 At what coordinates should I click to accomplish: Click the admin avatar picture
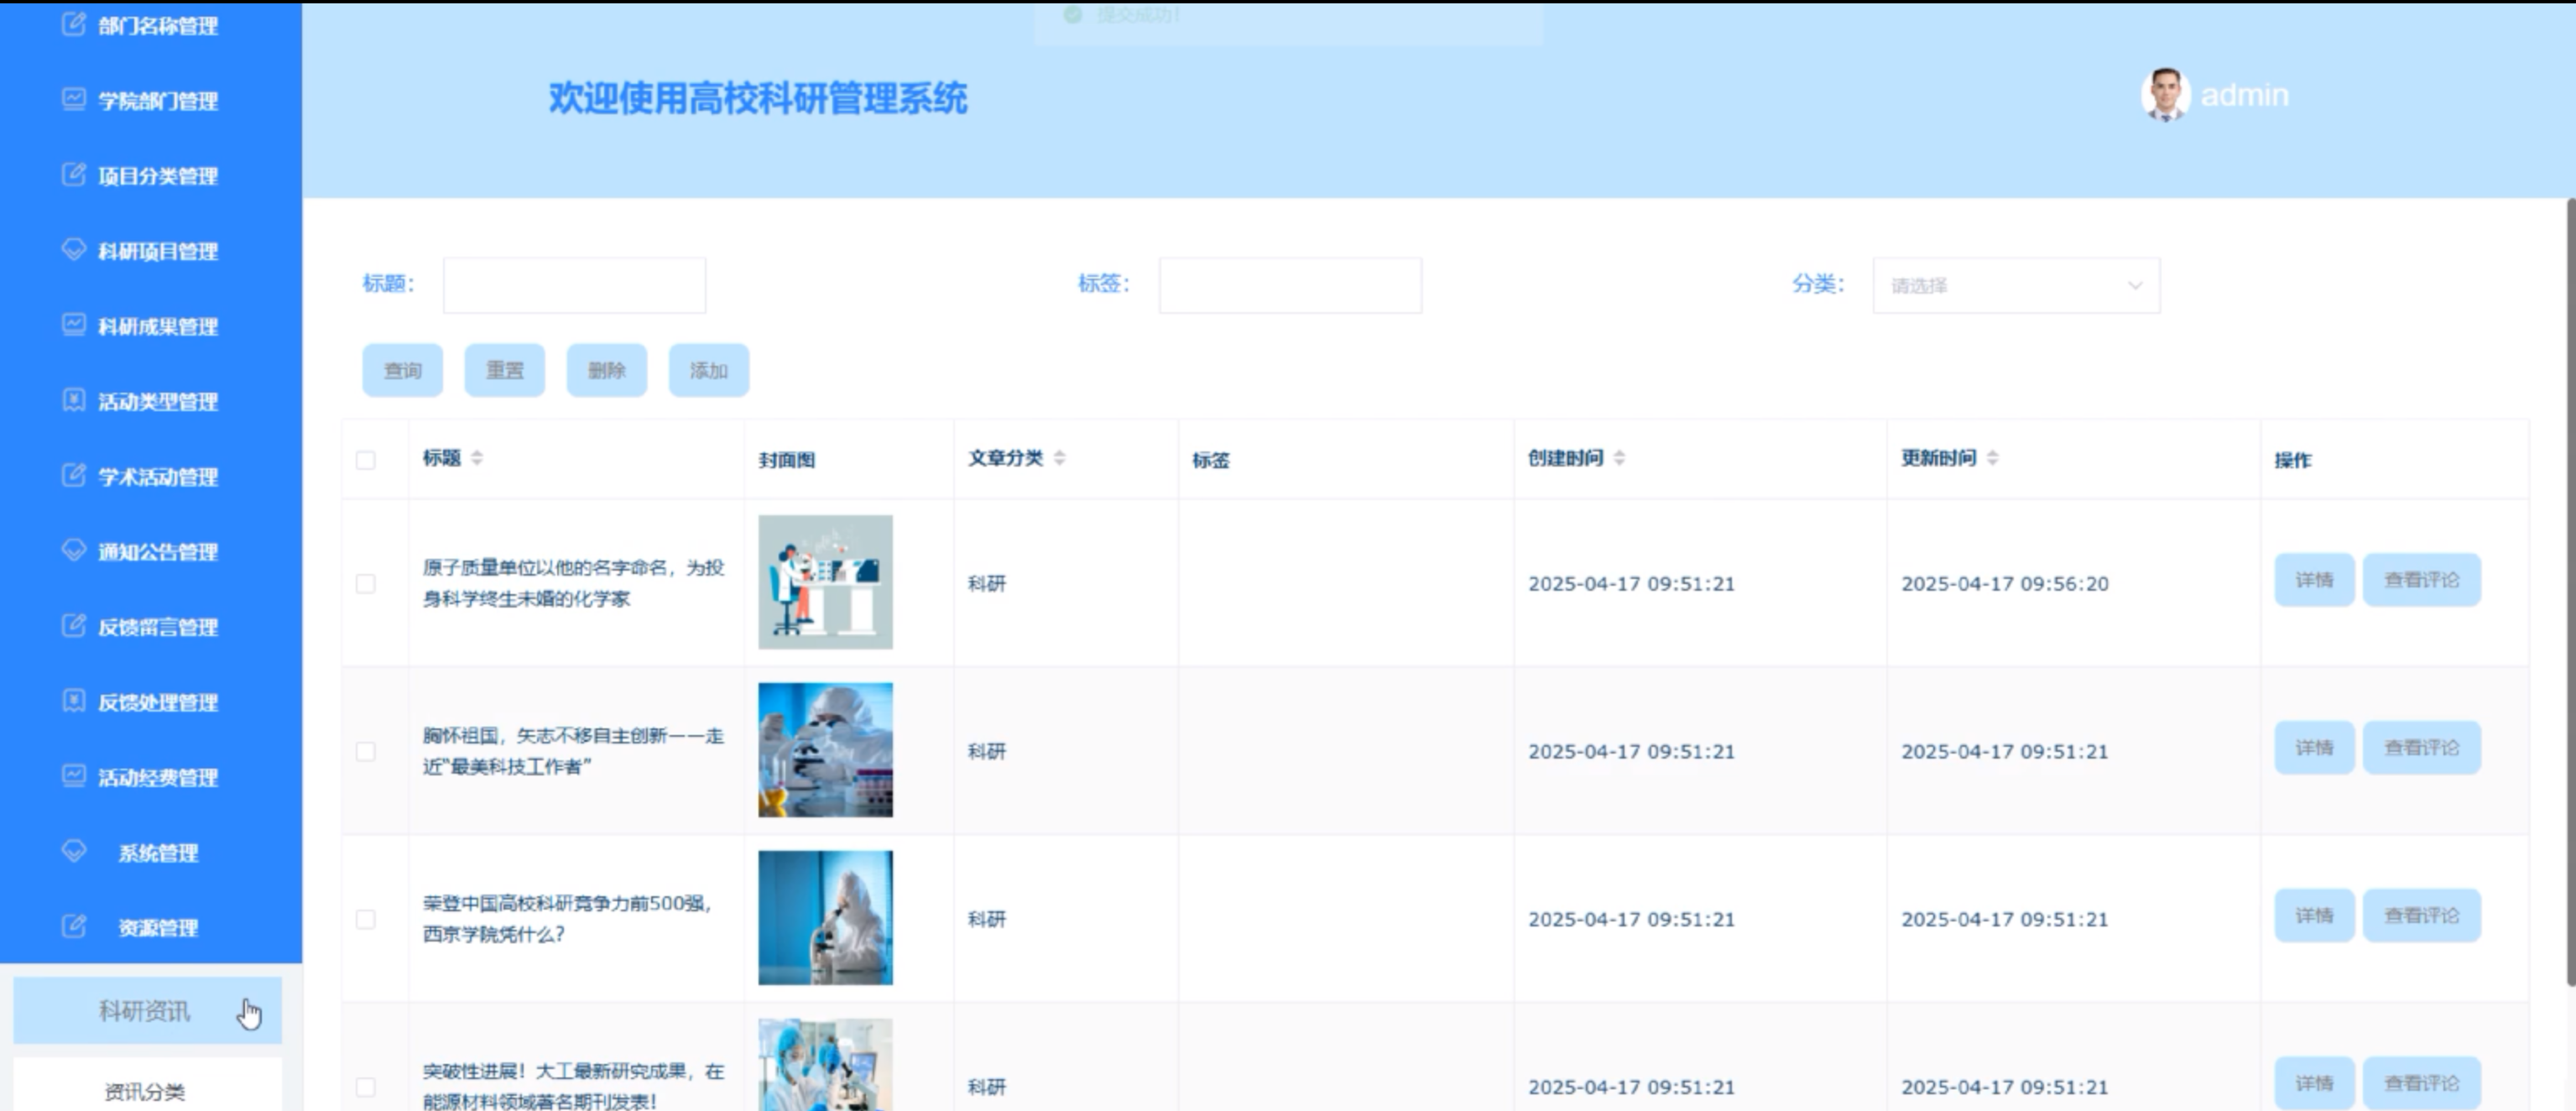[2165, 95]
